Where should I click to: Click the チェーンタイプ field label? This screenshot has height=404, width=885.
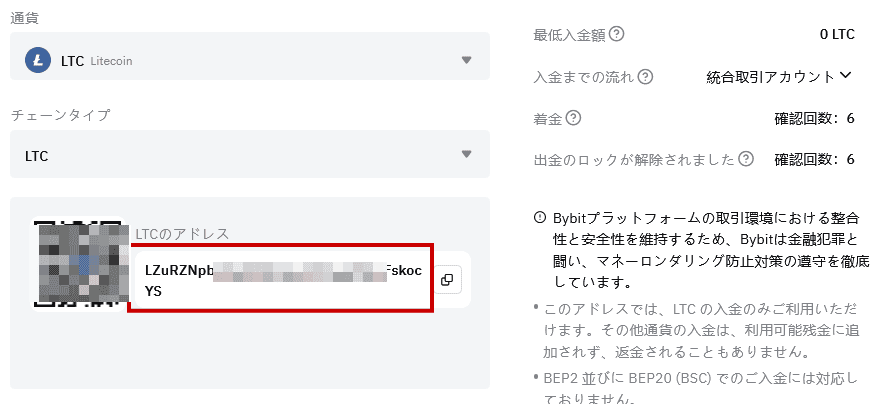pyautogui.click(x=60, y=115)
